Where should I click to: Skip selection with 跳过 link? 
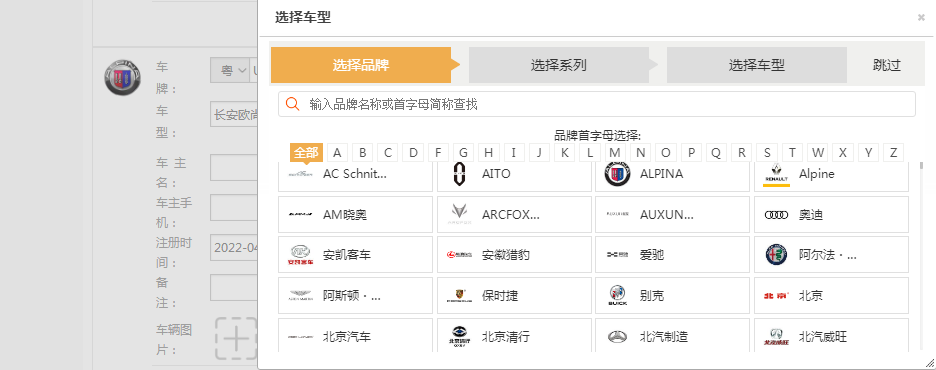pyautogui.click(x=886, y=65)
